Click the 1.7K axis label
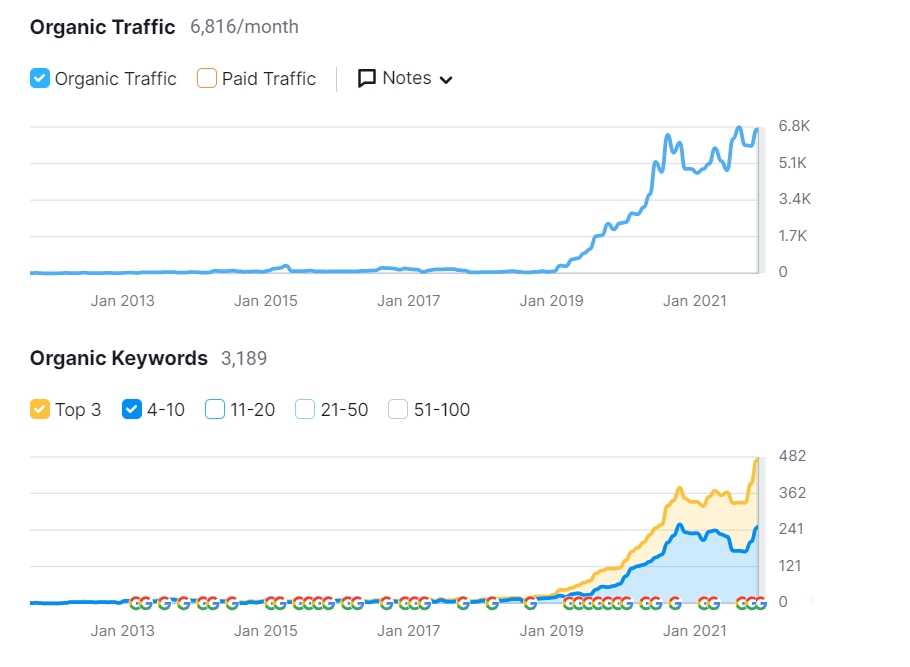910x667 pixels. [793, 236]
